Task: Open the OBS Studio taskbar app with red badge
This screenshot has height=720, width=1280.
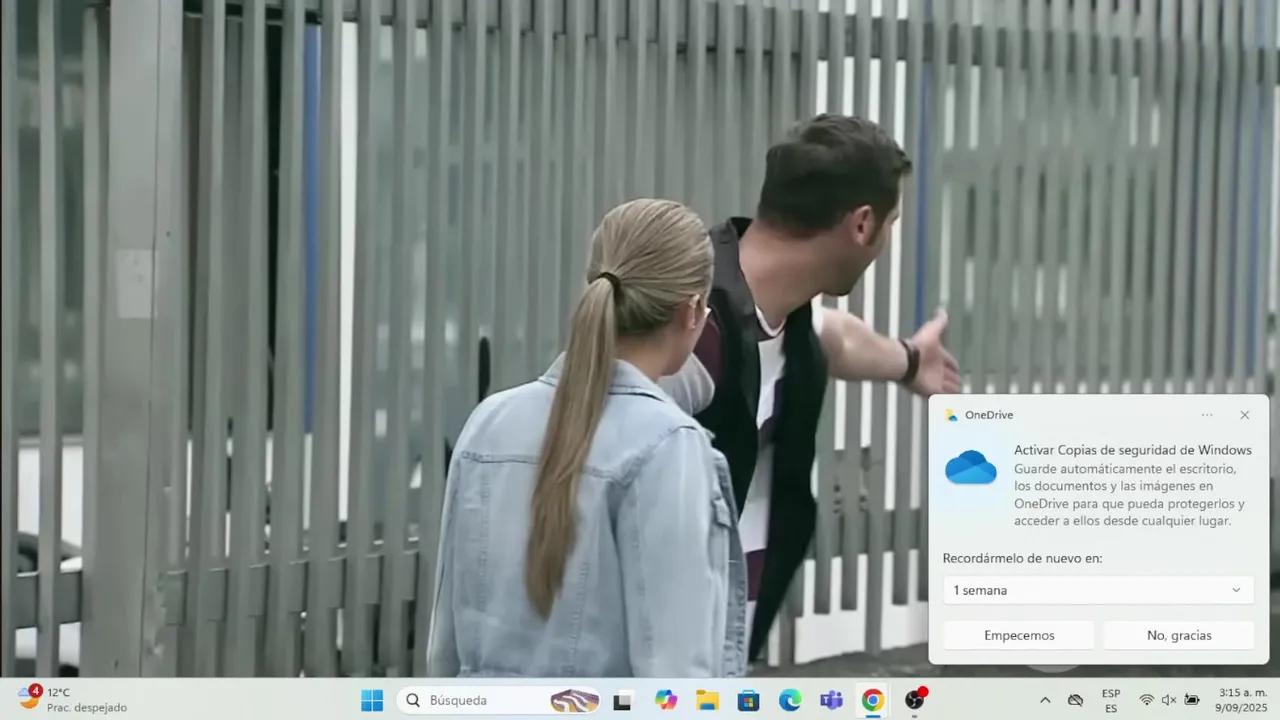Action: point(915,700)
